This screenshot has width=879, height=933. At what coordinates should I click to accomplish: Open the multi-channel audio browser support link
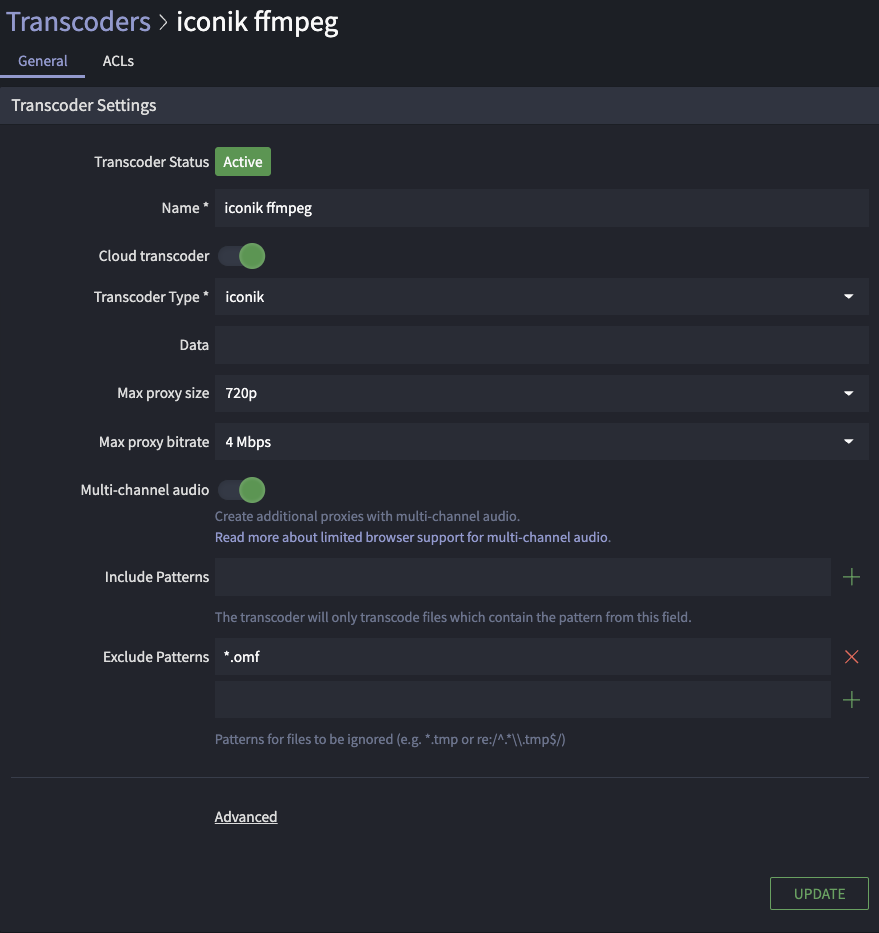coord(411,537)
